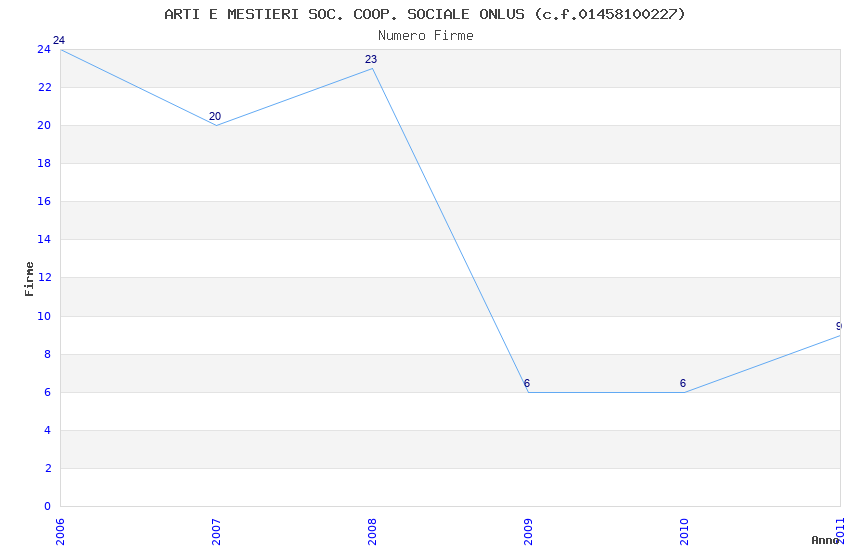Select the data label 9 at 2011
Image resolution: width=850 pixels, height=550 pixels.
[839, 326]
